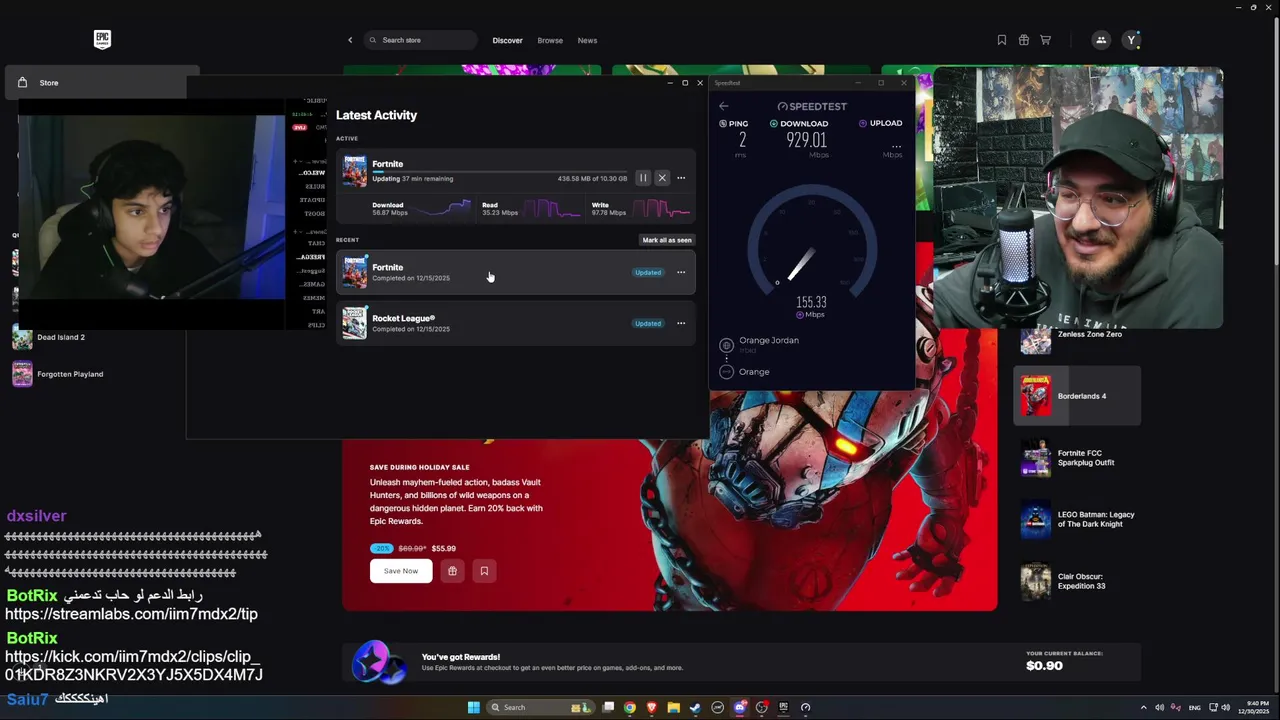Click the taskbar clock showing 9:40 PM
1280x720 pixels.
[1253, 707]
